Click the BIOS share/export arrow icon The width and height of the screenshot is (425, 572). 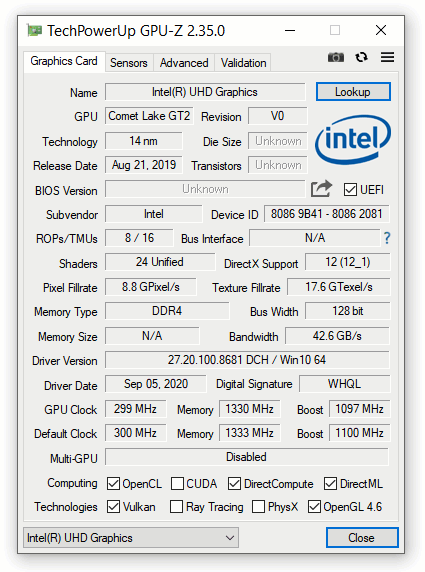(x=321, y=189)
